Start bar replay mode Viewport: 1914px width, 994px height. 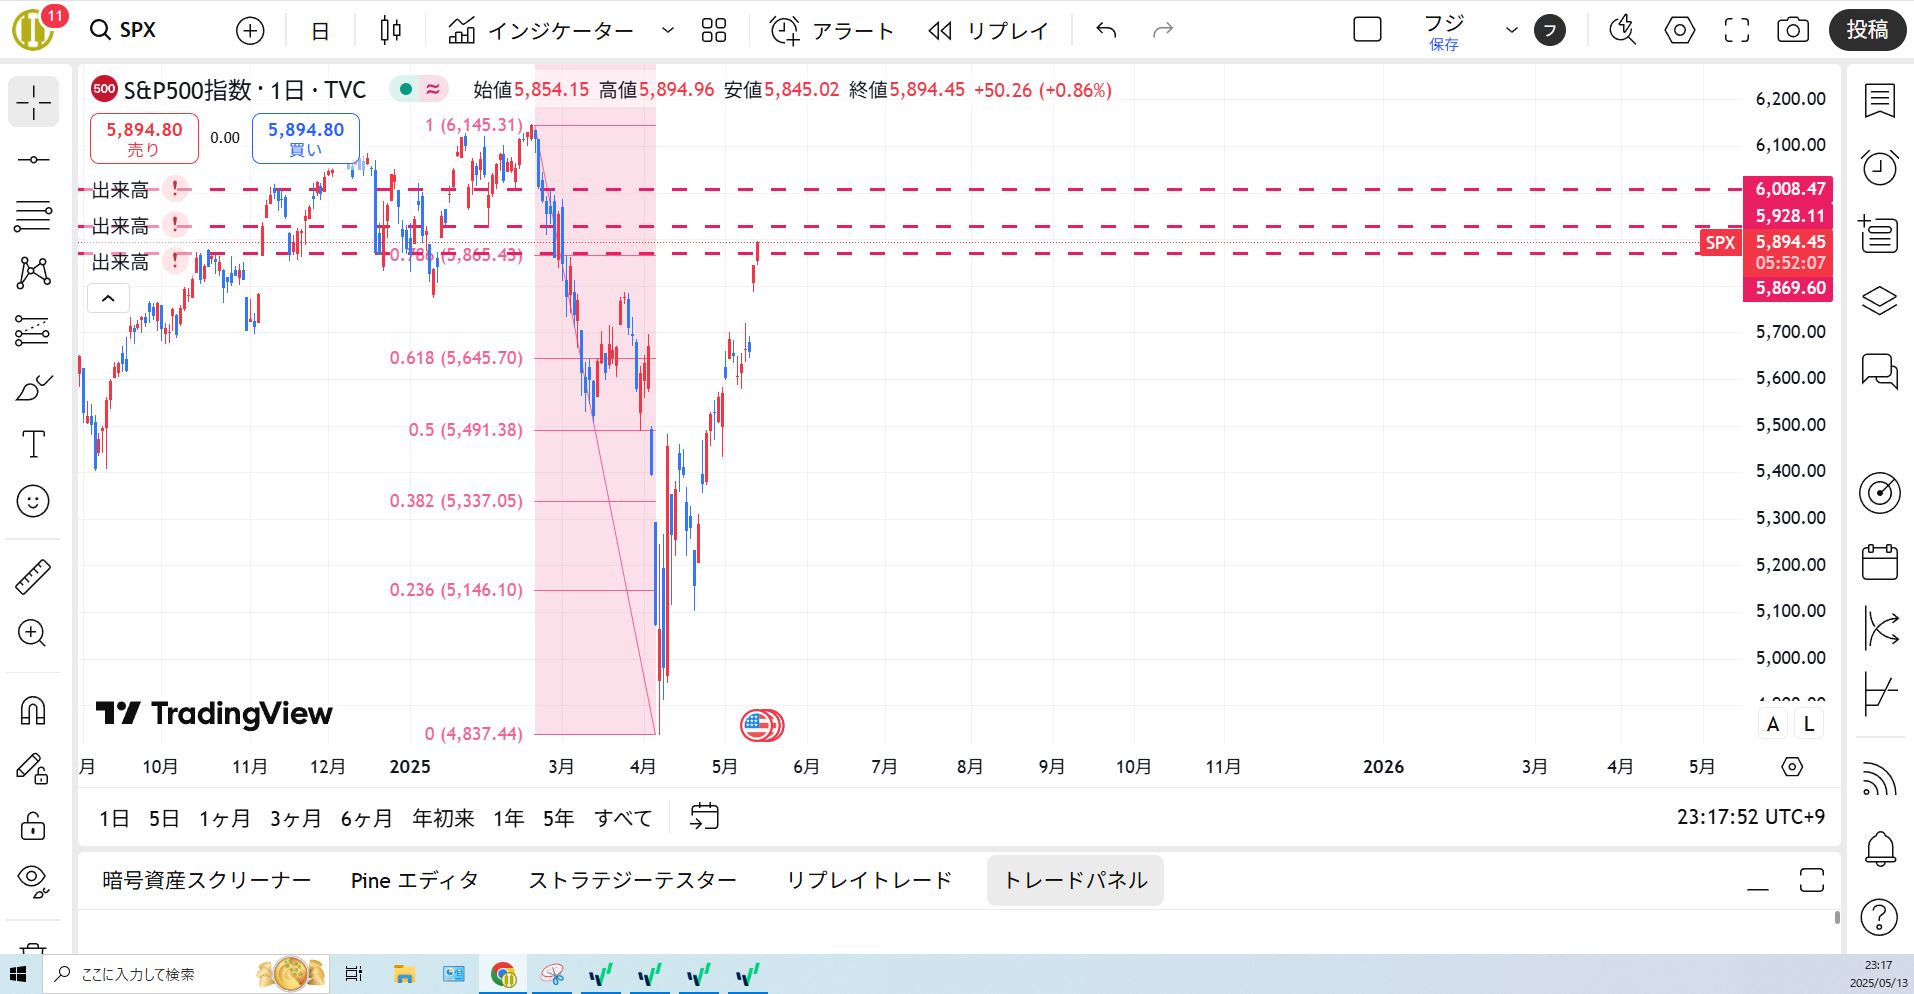tap(988, 31)
